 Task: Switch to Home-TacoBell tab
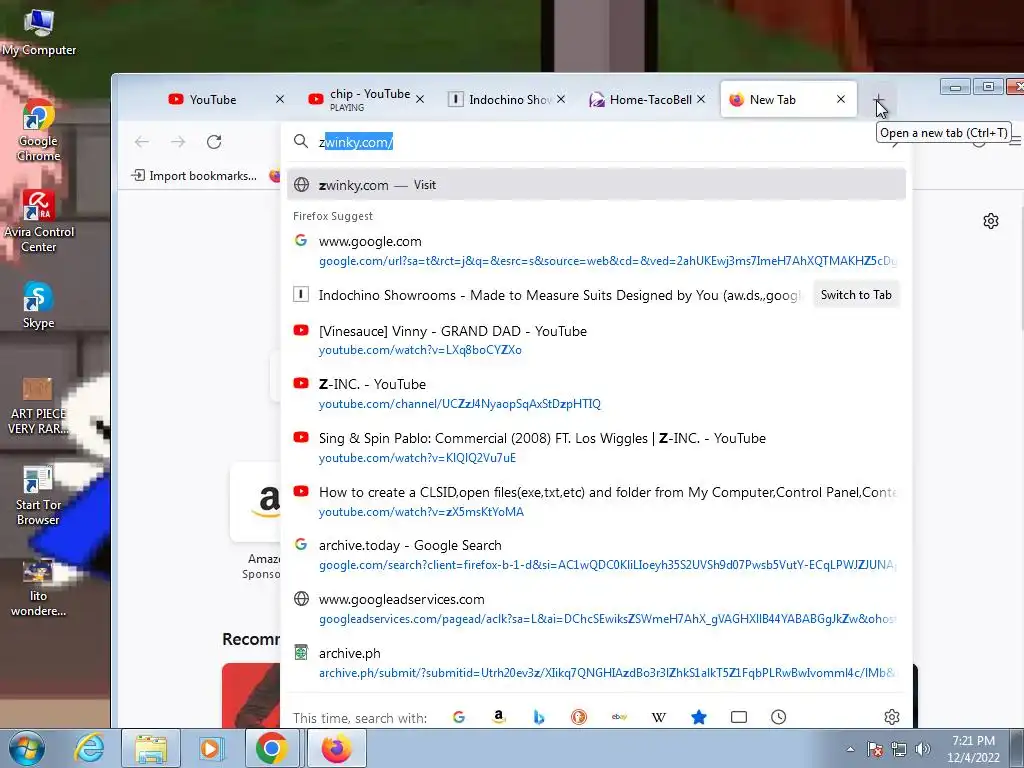[x=647, y=99]
